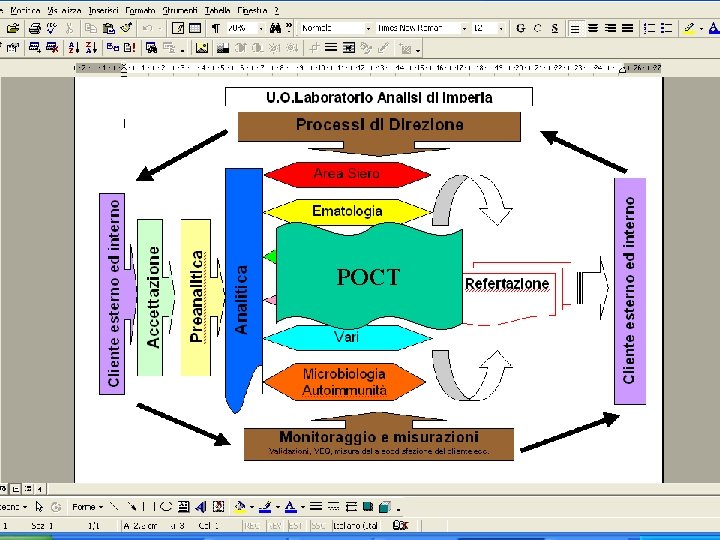This screenshot has width=720, height=540.
Task: Toggle italic (C) formatting
Action: [537, 28]
